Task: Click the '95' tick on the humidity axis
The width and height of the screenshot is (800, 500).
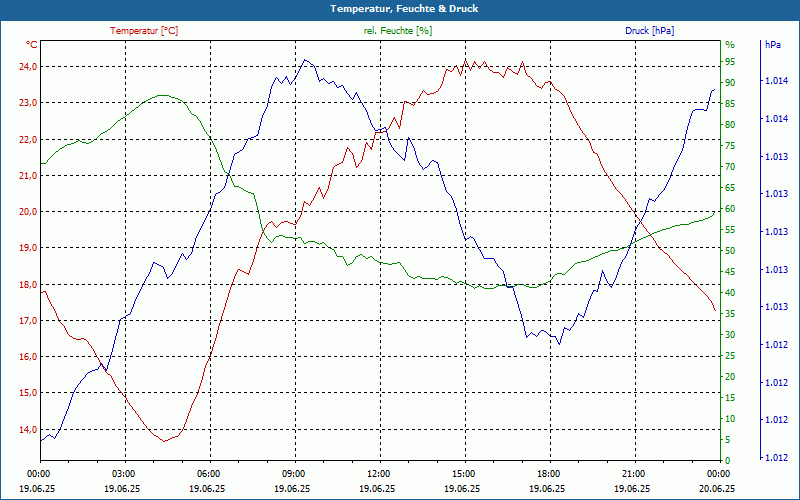Action: (x=730, y=62)
